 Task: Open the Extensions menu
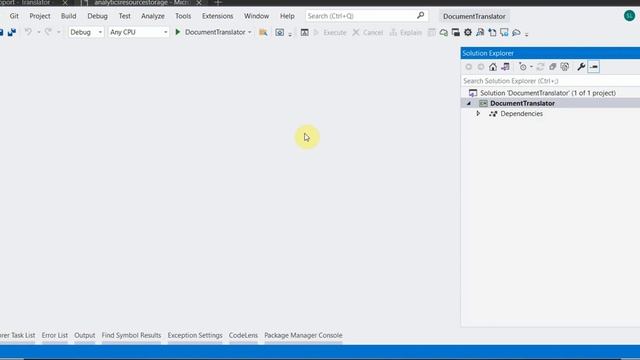tap(217, 16)
